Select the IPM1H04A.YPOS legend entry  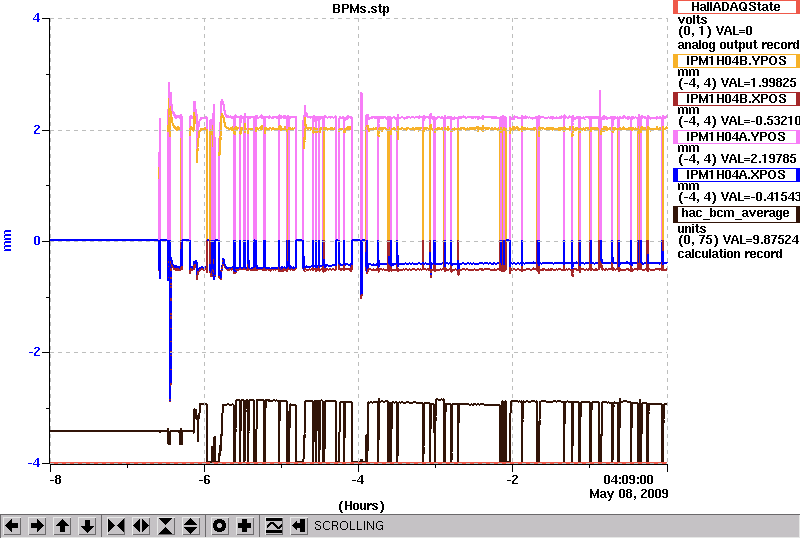pyautogui.click(x=736, y=137)
